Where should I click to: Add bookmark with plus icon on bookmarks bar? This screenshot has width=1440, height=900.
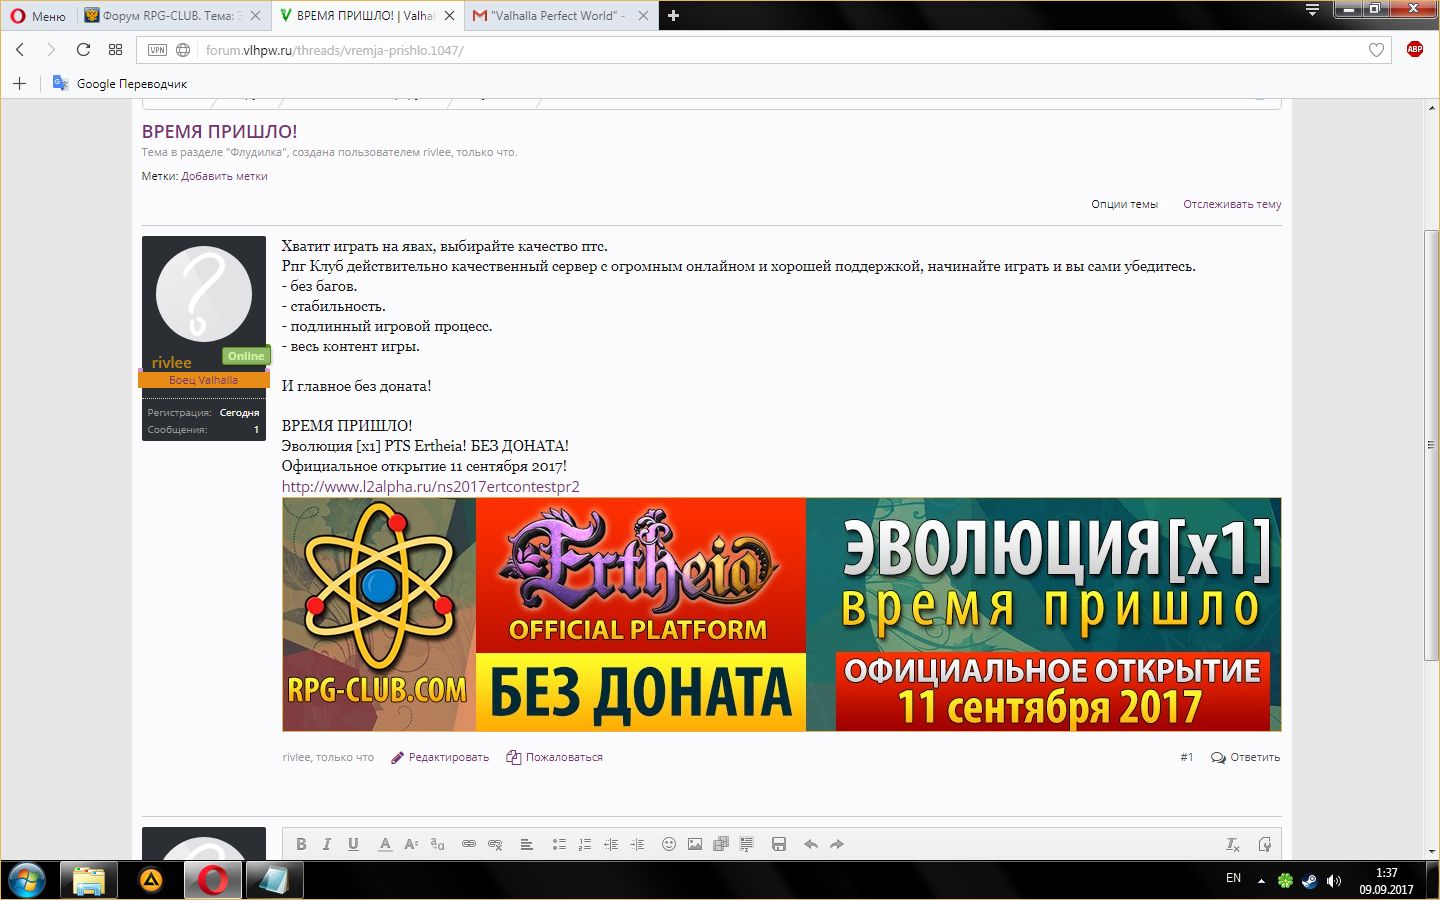click(19, 83)
